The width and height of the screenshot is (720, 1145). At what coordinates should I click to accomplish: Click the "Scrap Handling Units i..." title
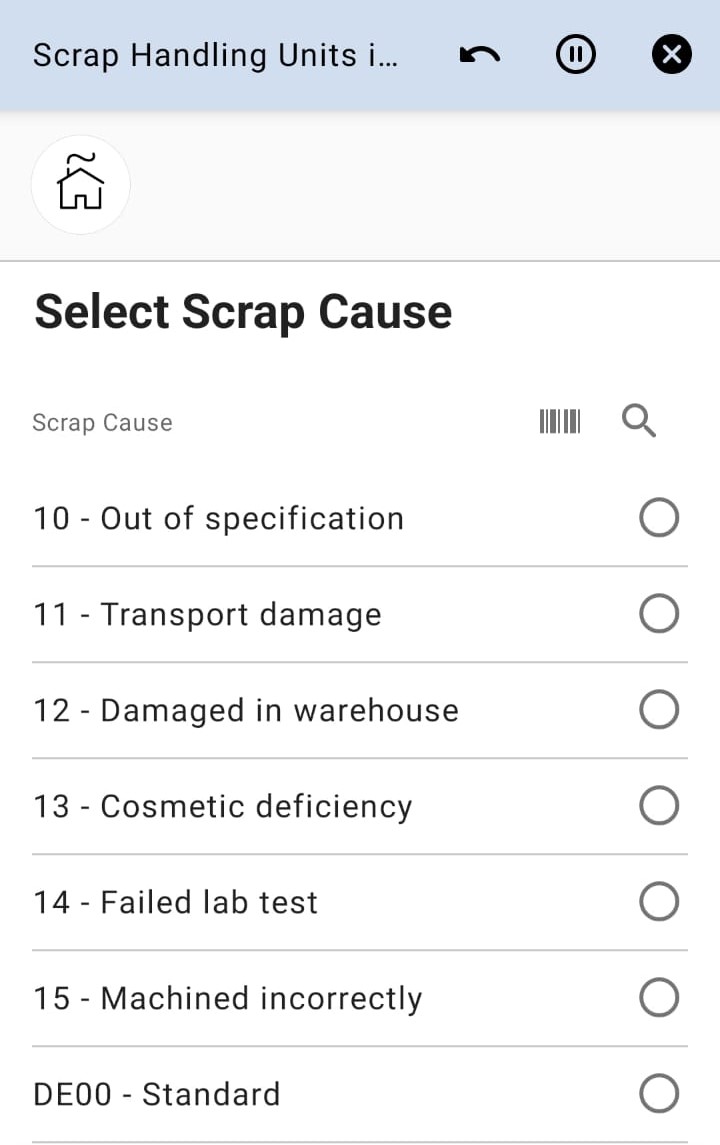(215, 55)
